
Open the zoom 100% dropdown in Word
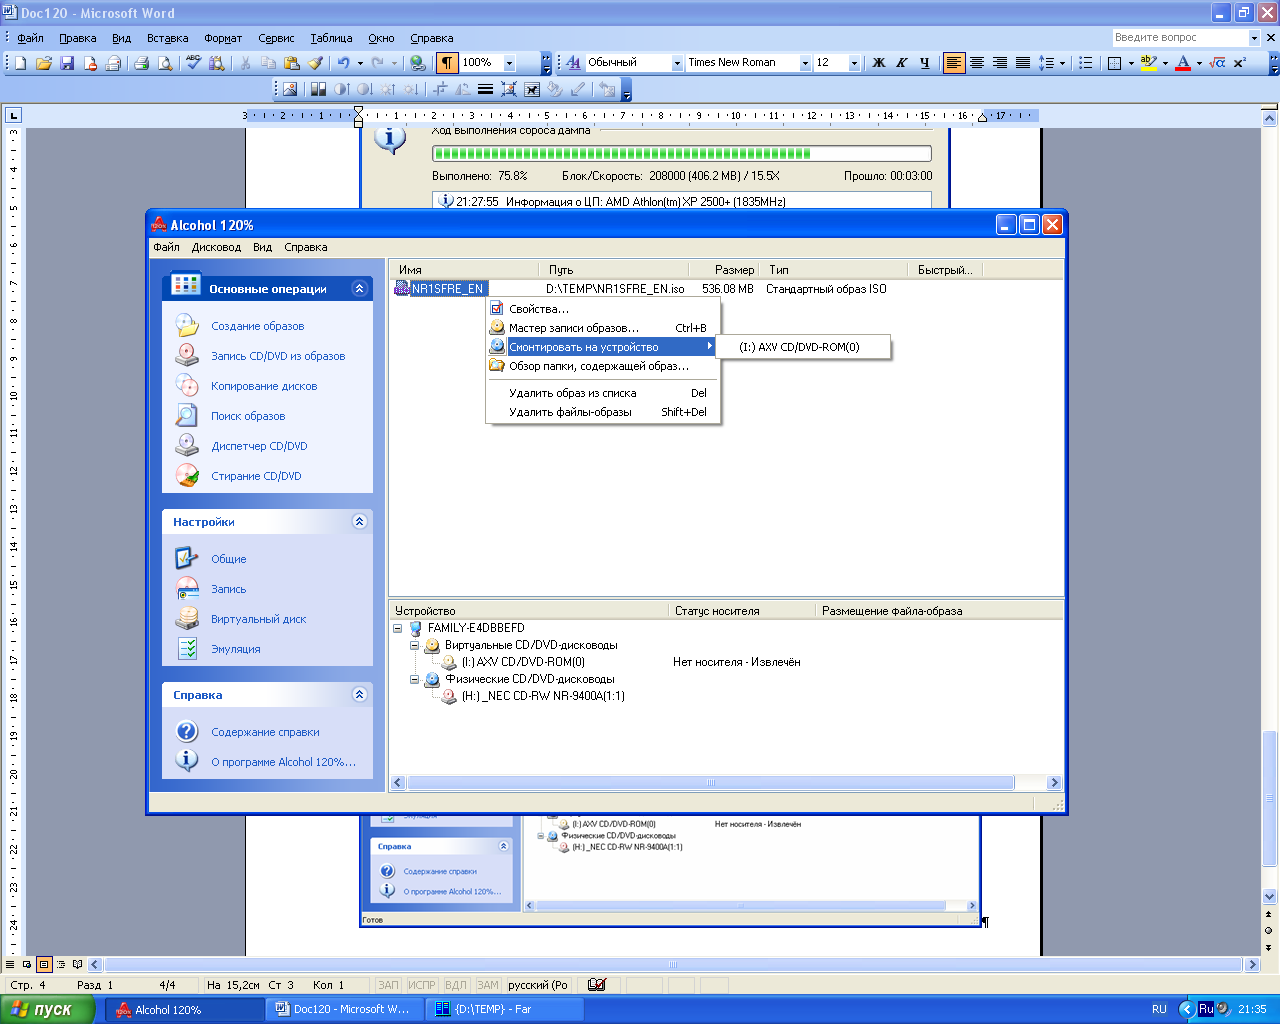coord(509,62)
